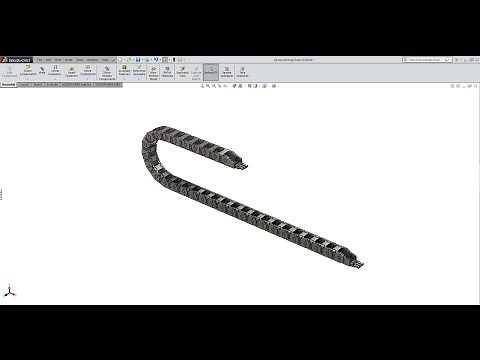This screenshot has width=480, height=360.
Task: Open the Insert menu
Action: coord(68,60)
